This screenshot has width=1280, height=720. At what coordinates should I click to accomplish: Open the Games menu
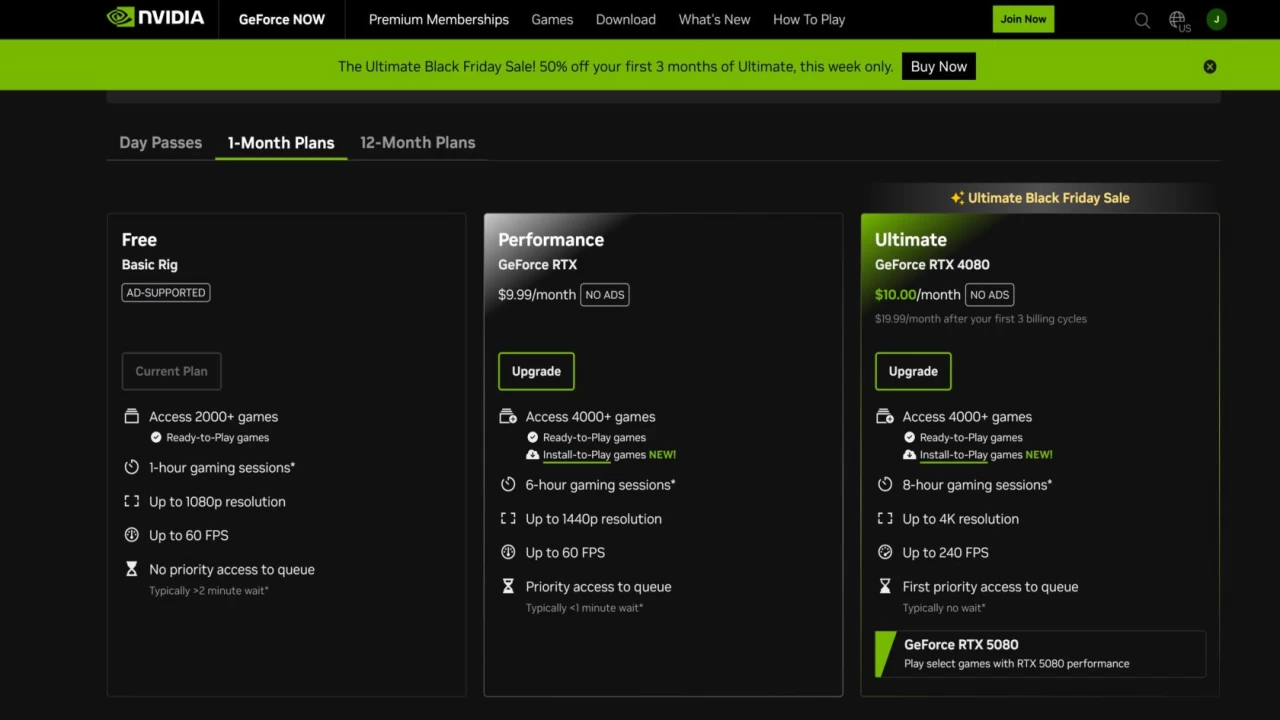[552, 19]
